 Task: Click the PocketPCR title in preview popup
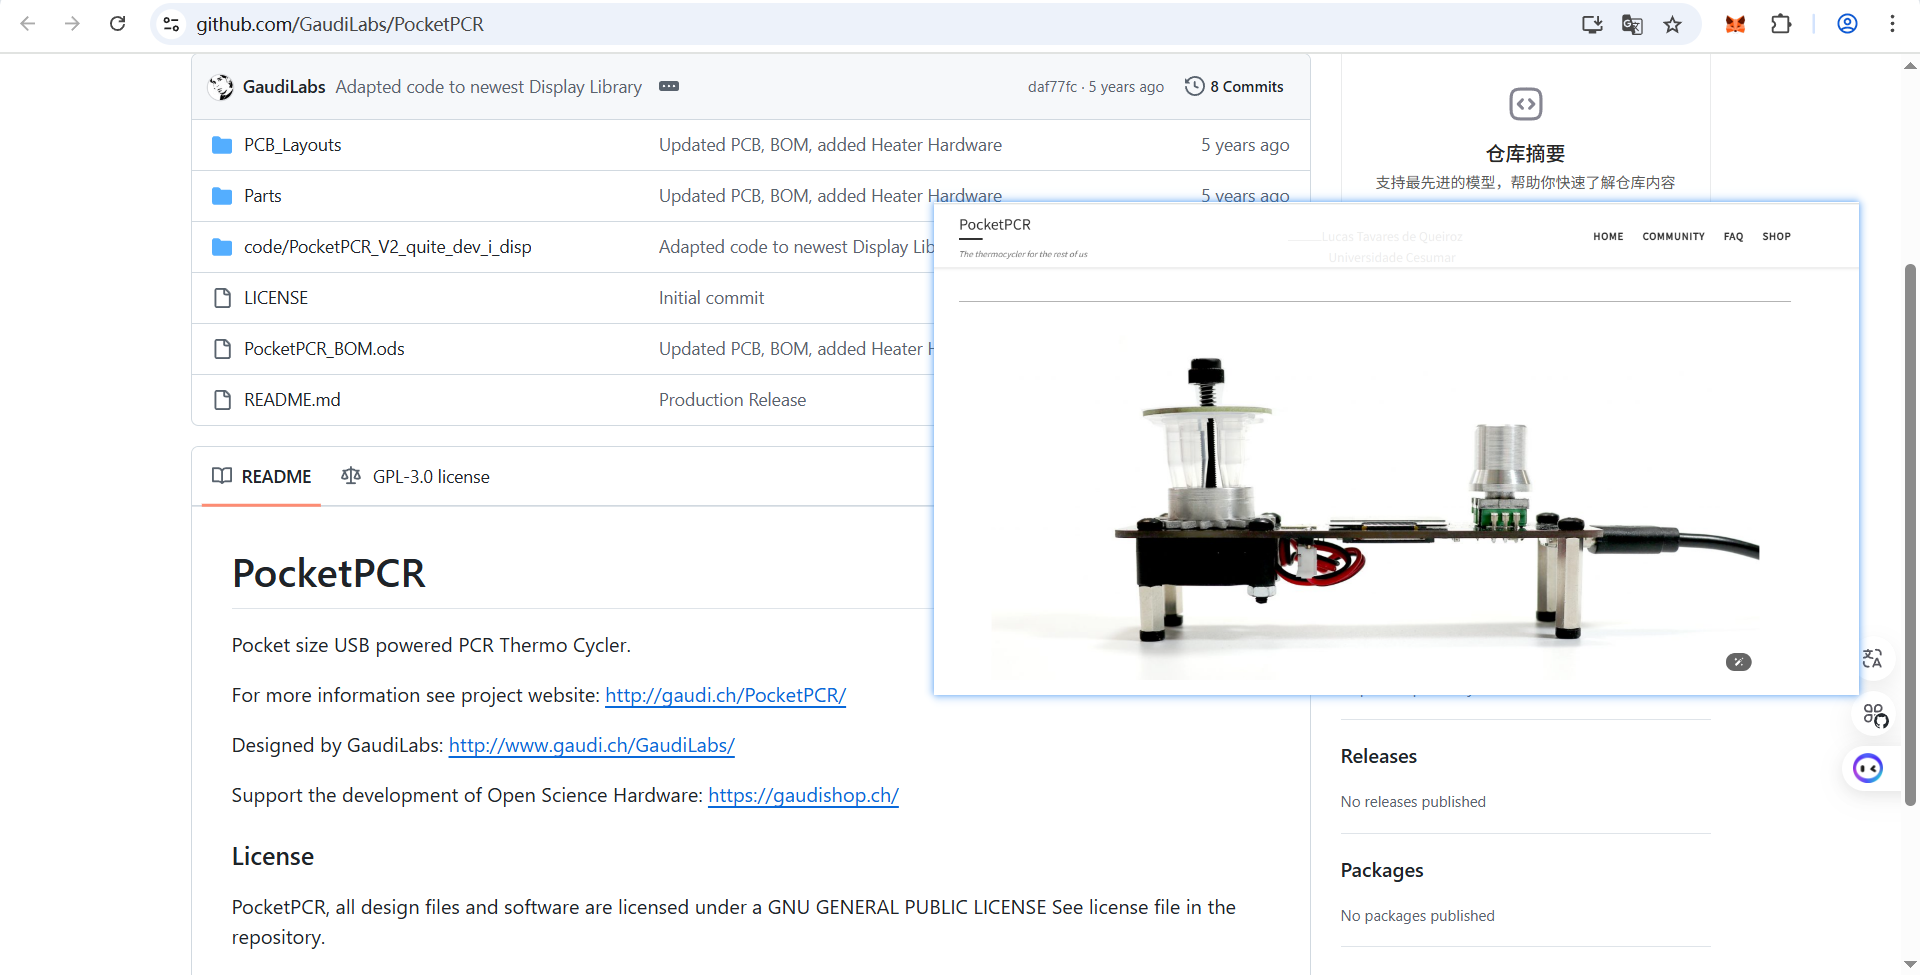(x=994, y=225)
